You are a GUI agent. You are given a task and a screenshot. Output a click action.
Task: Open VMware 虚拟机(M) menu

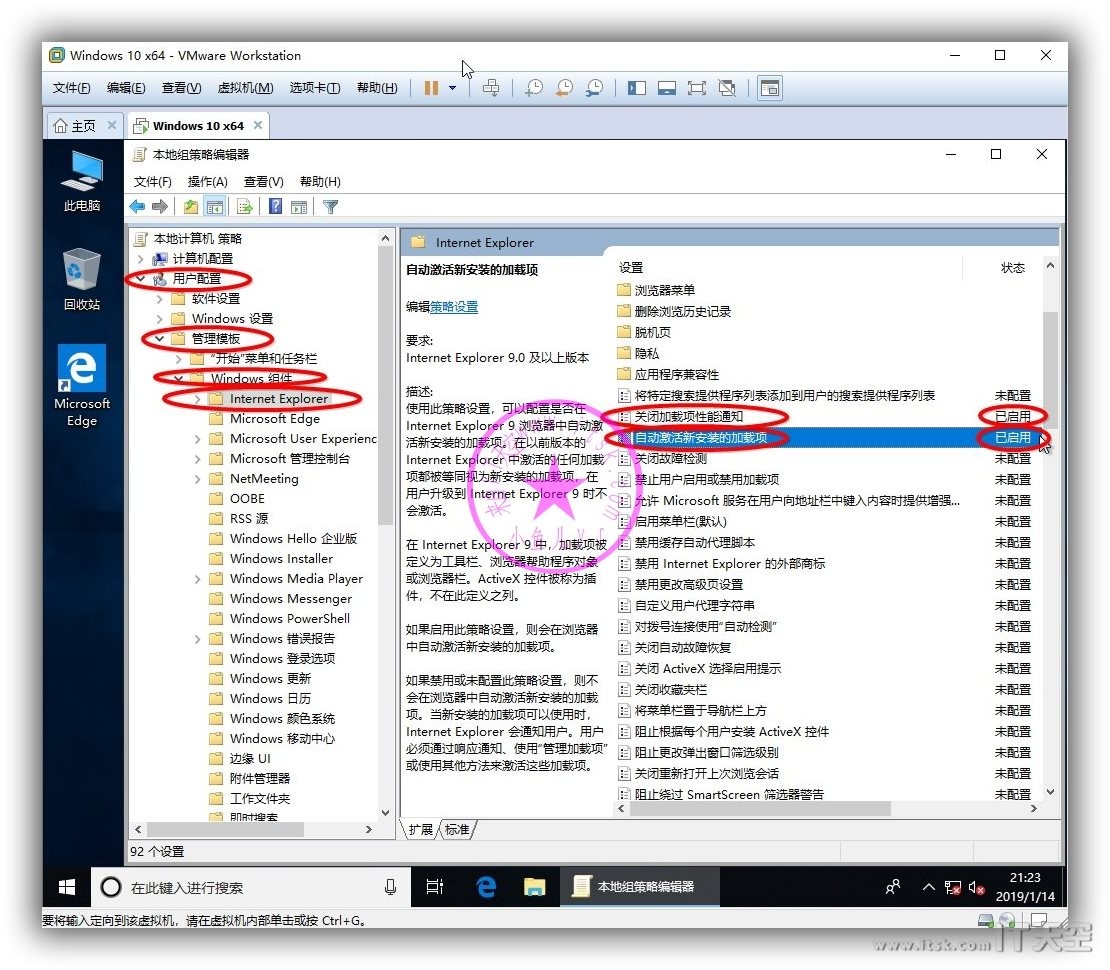[245, 88]
